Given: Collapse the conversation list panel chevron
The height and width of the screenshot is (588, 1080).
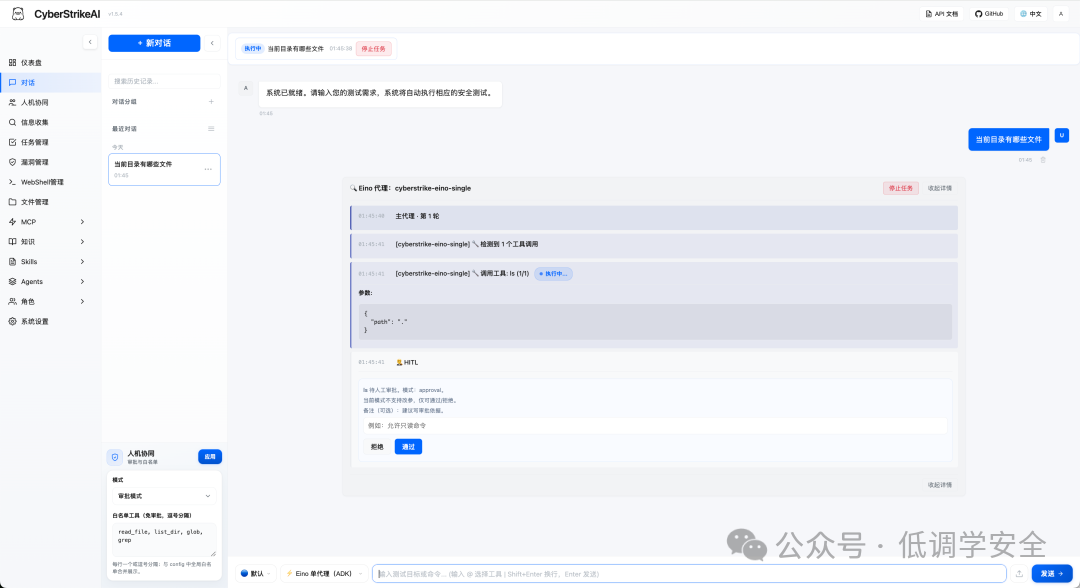Looking at the screenshot, I should [x=212, y=43].
